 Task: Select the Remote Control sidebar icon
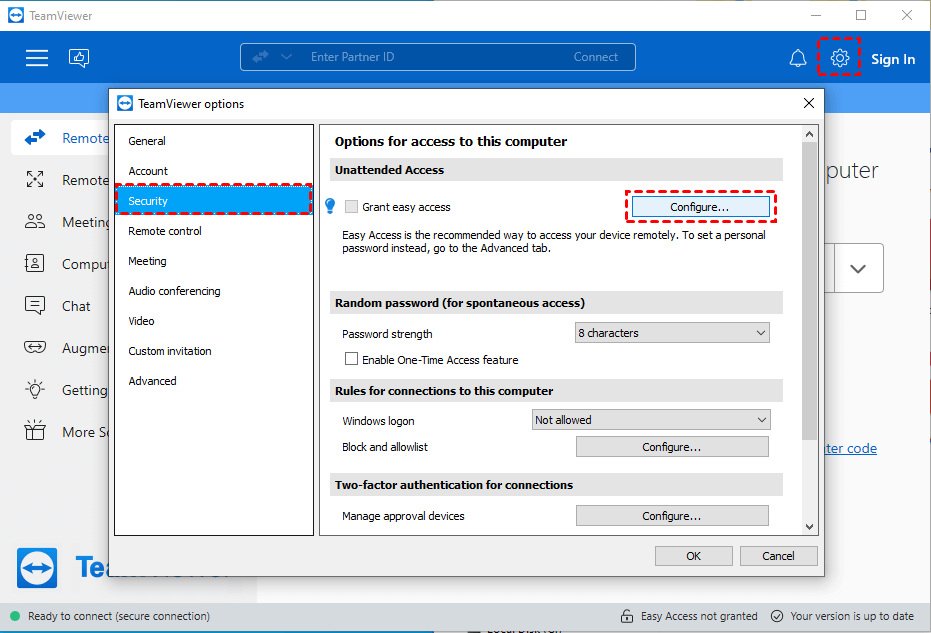[34, 137]
